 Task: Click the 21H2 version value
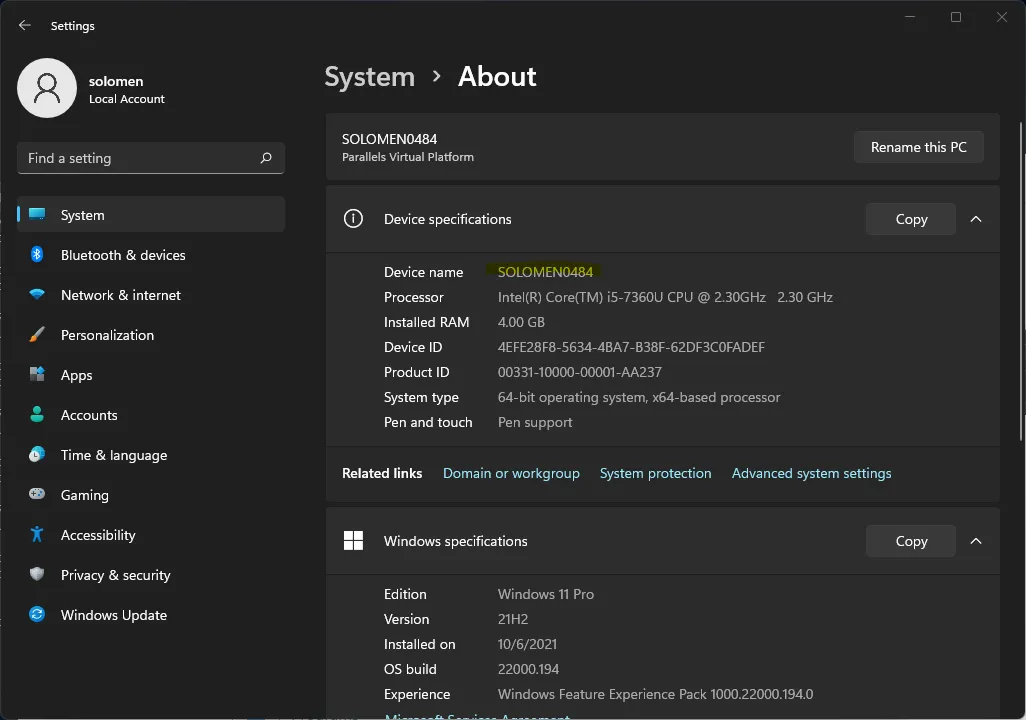click(x=512, y=619)
